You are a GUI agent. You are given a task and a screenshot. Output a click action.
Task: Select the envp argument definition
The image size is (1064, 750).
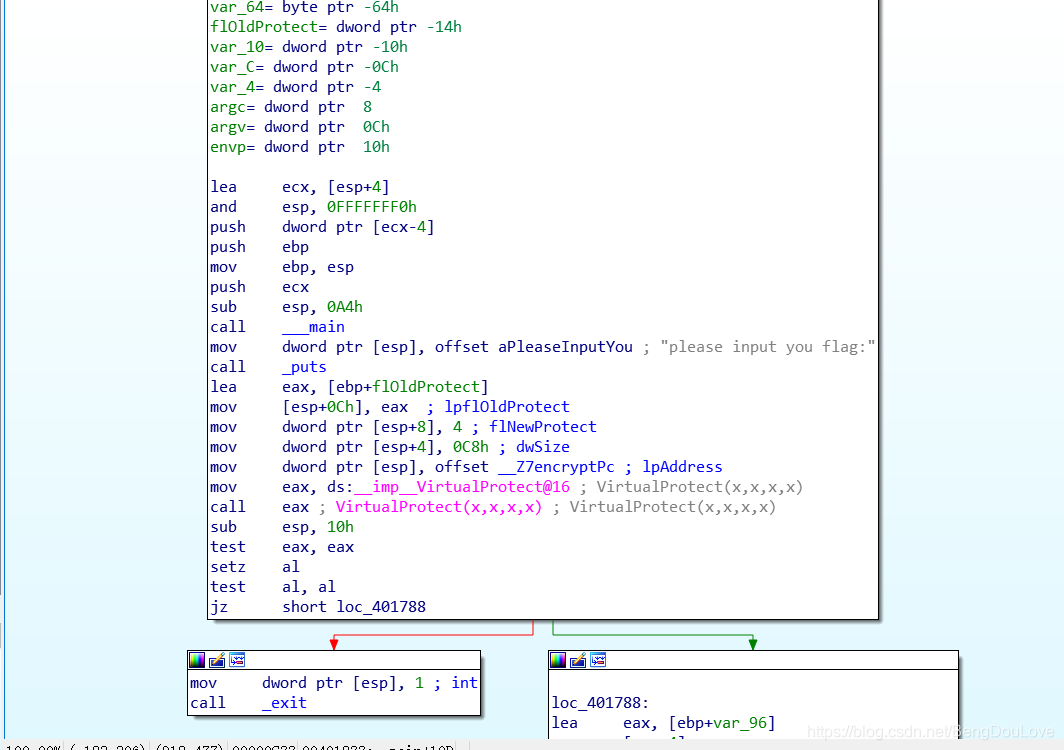coord(300,147)
